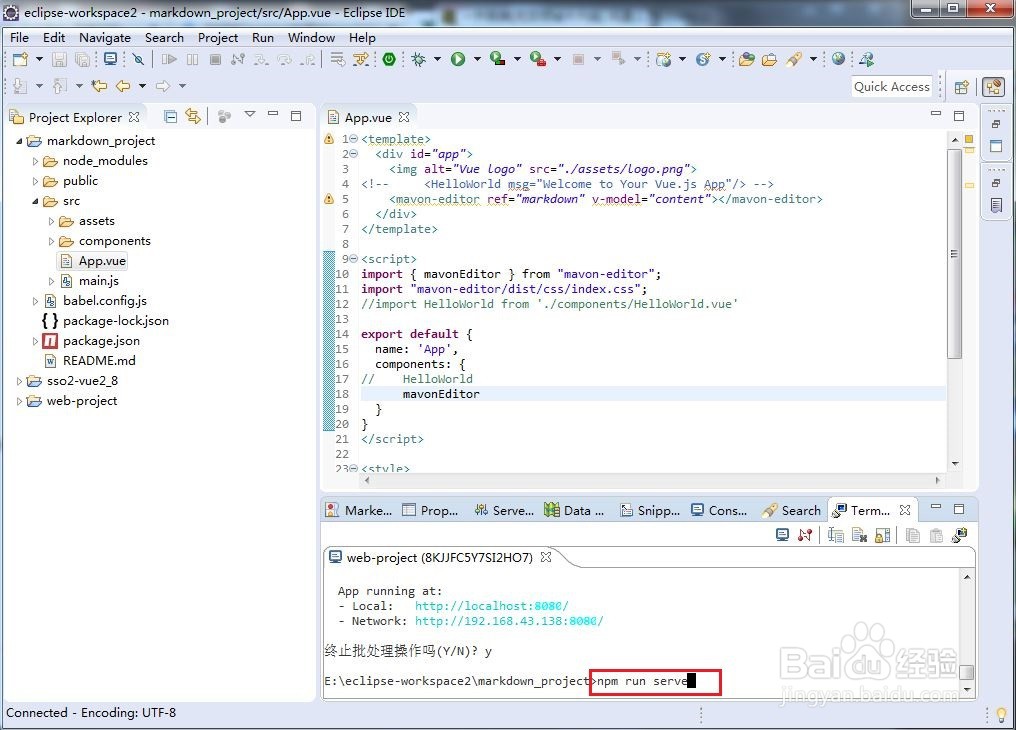Click the Debug bug icon

419,60
